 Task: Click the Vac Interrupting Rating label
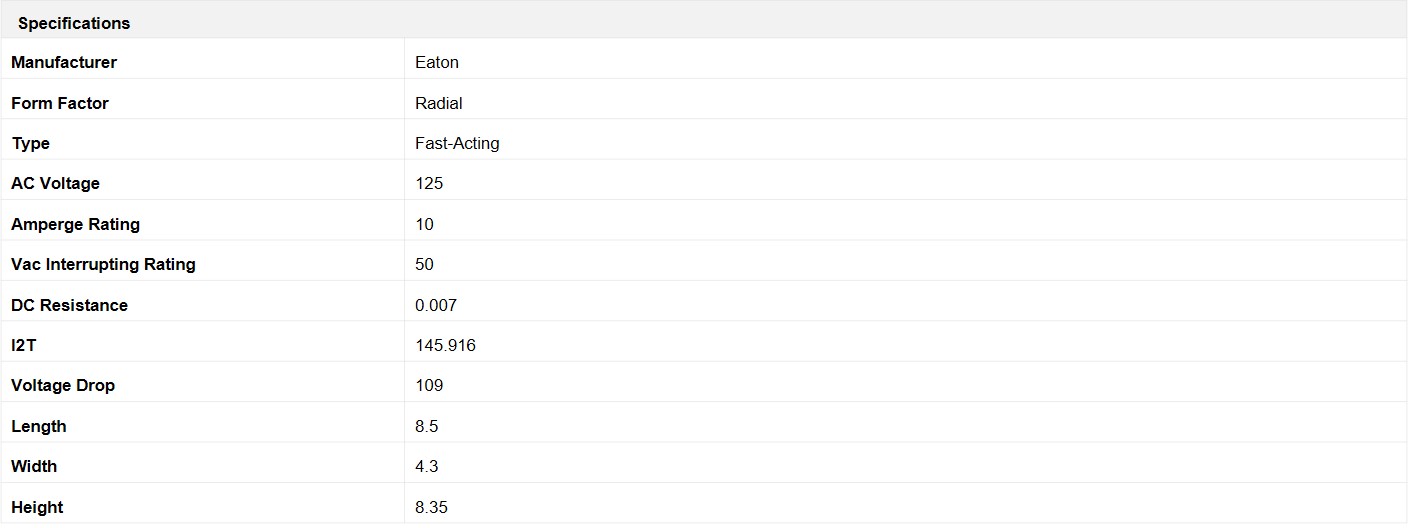coord(103,264)
